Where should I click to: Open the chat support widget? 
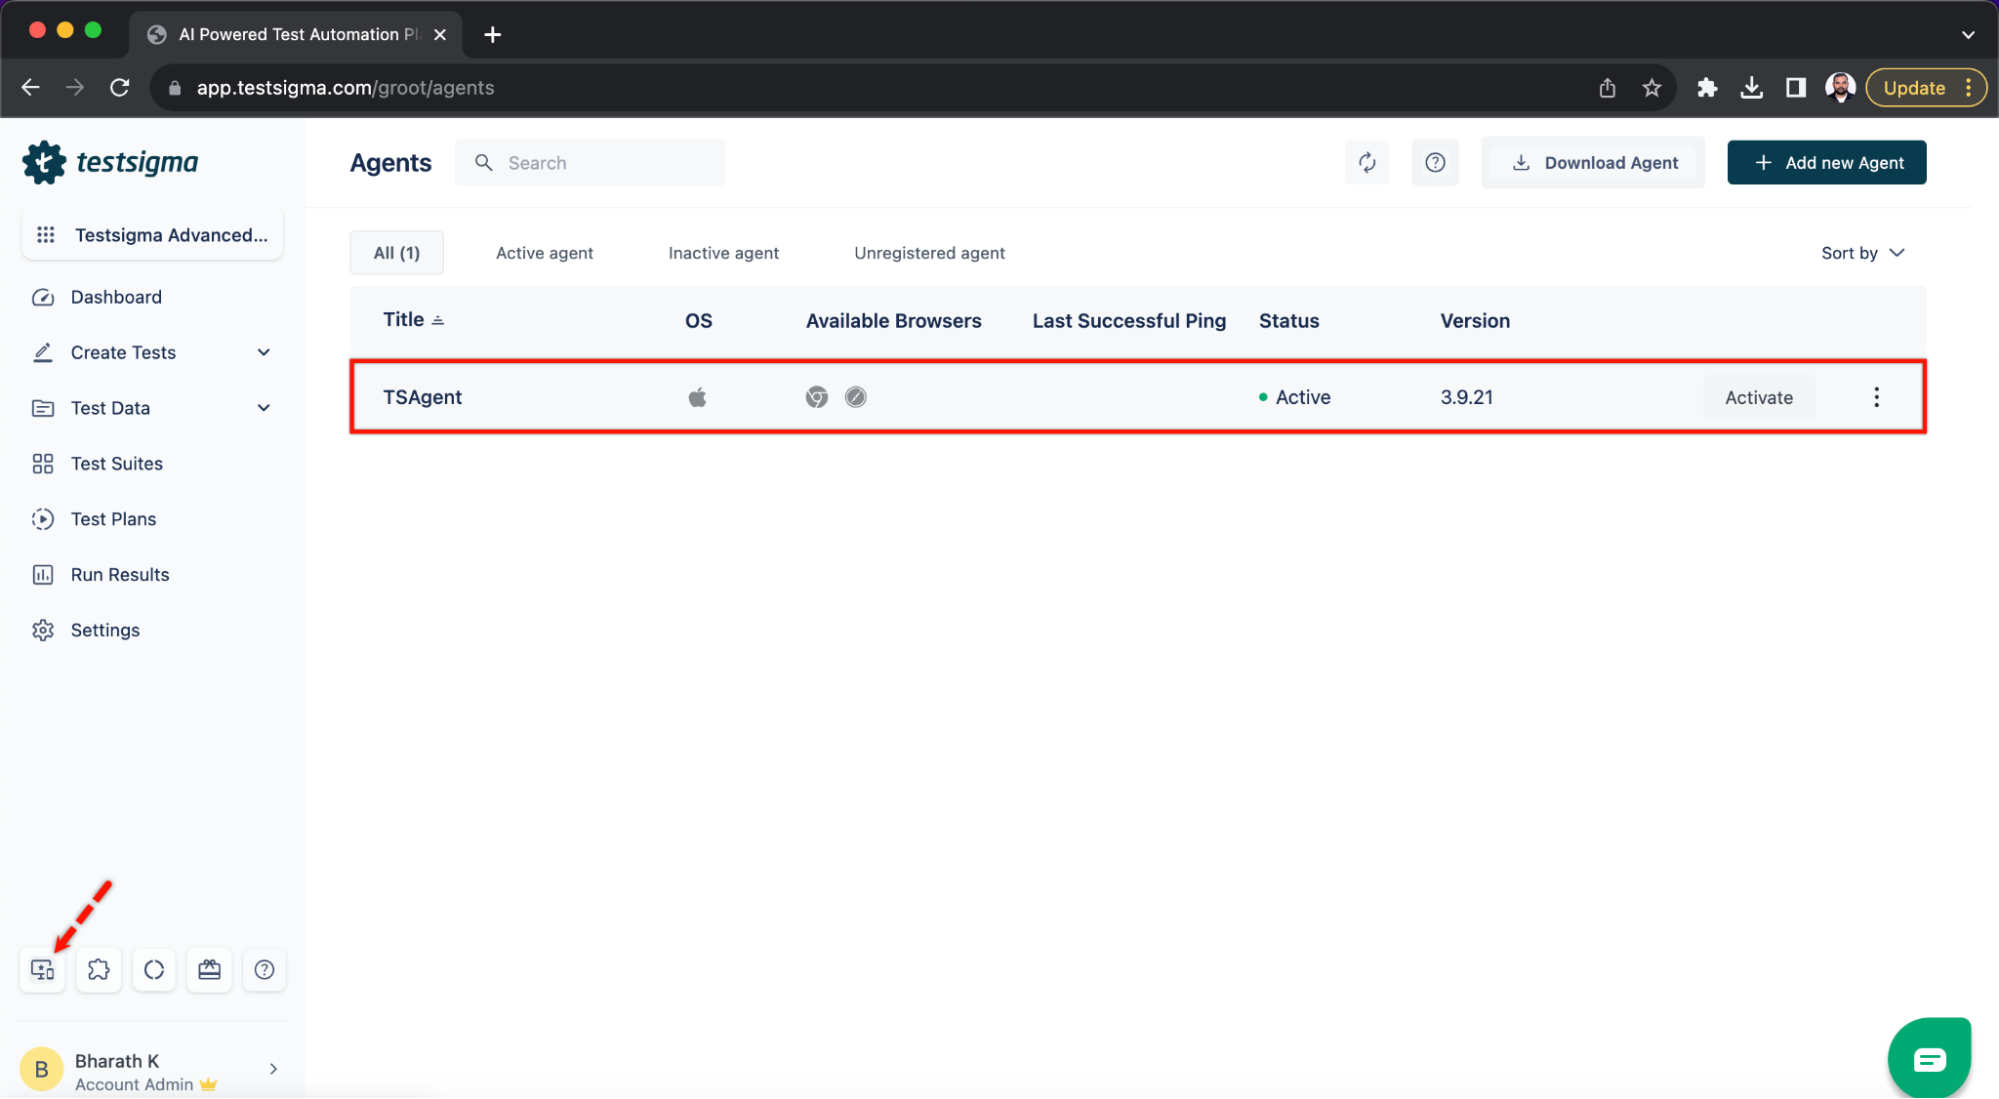(1929, 1059)
